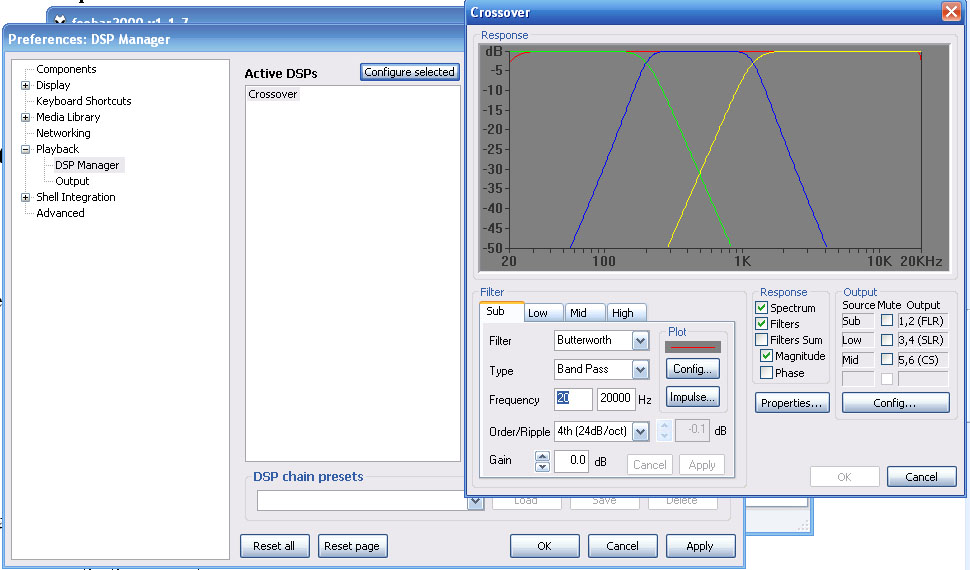Mute the Mid output channel
The height and width of the screenshot is (570, 970).
pyautogui.click(x=886, y=359)
